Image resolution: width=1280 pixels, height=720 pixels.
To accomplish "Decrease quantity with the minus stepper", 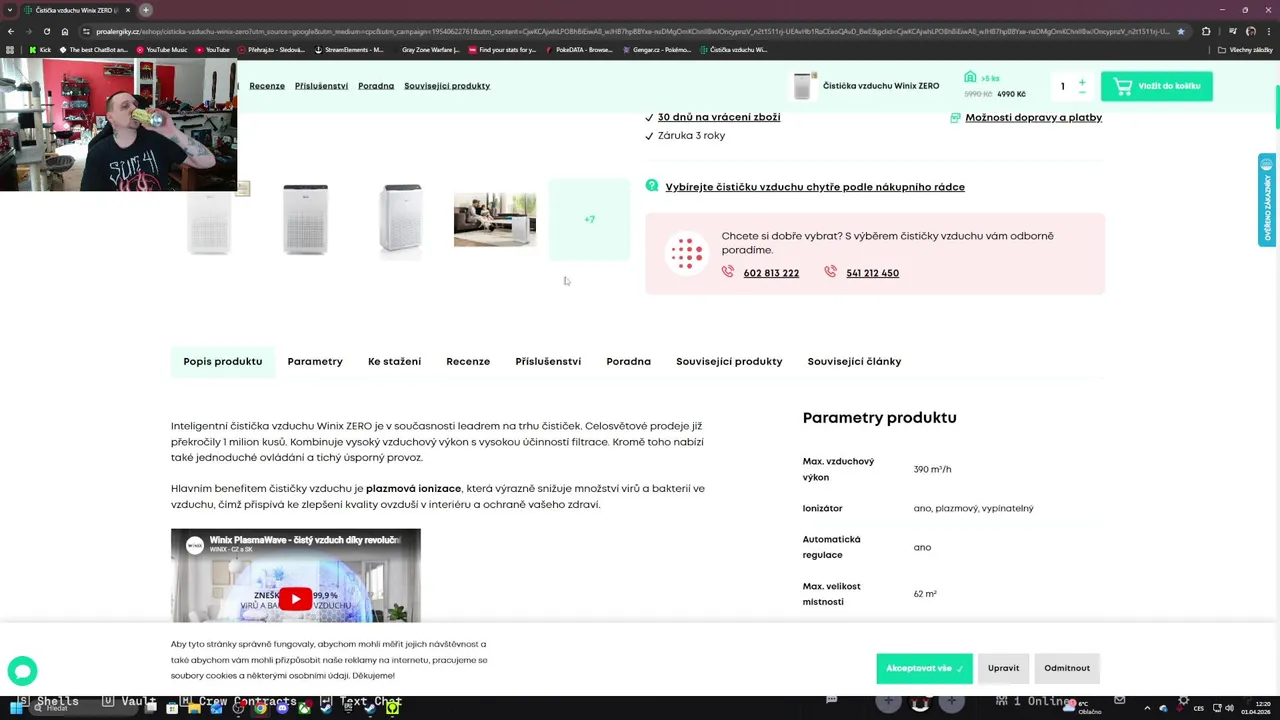I will pos(1082,93).
